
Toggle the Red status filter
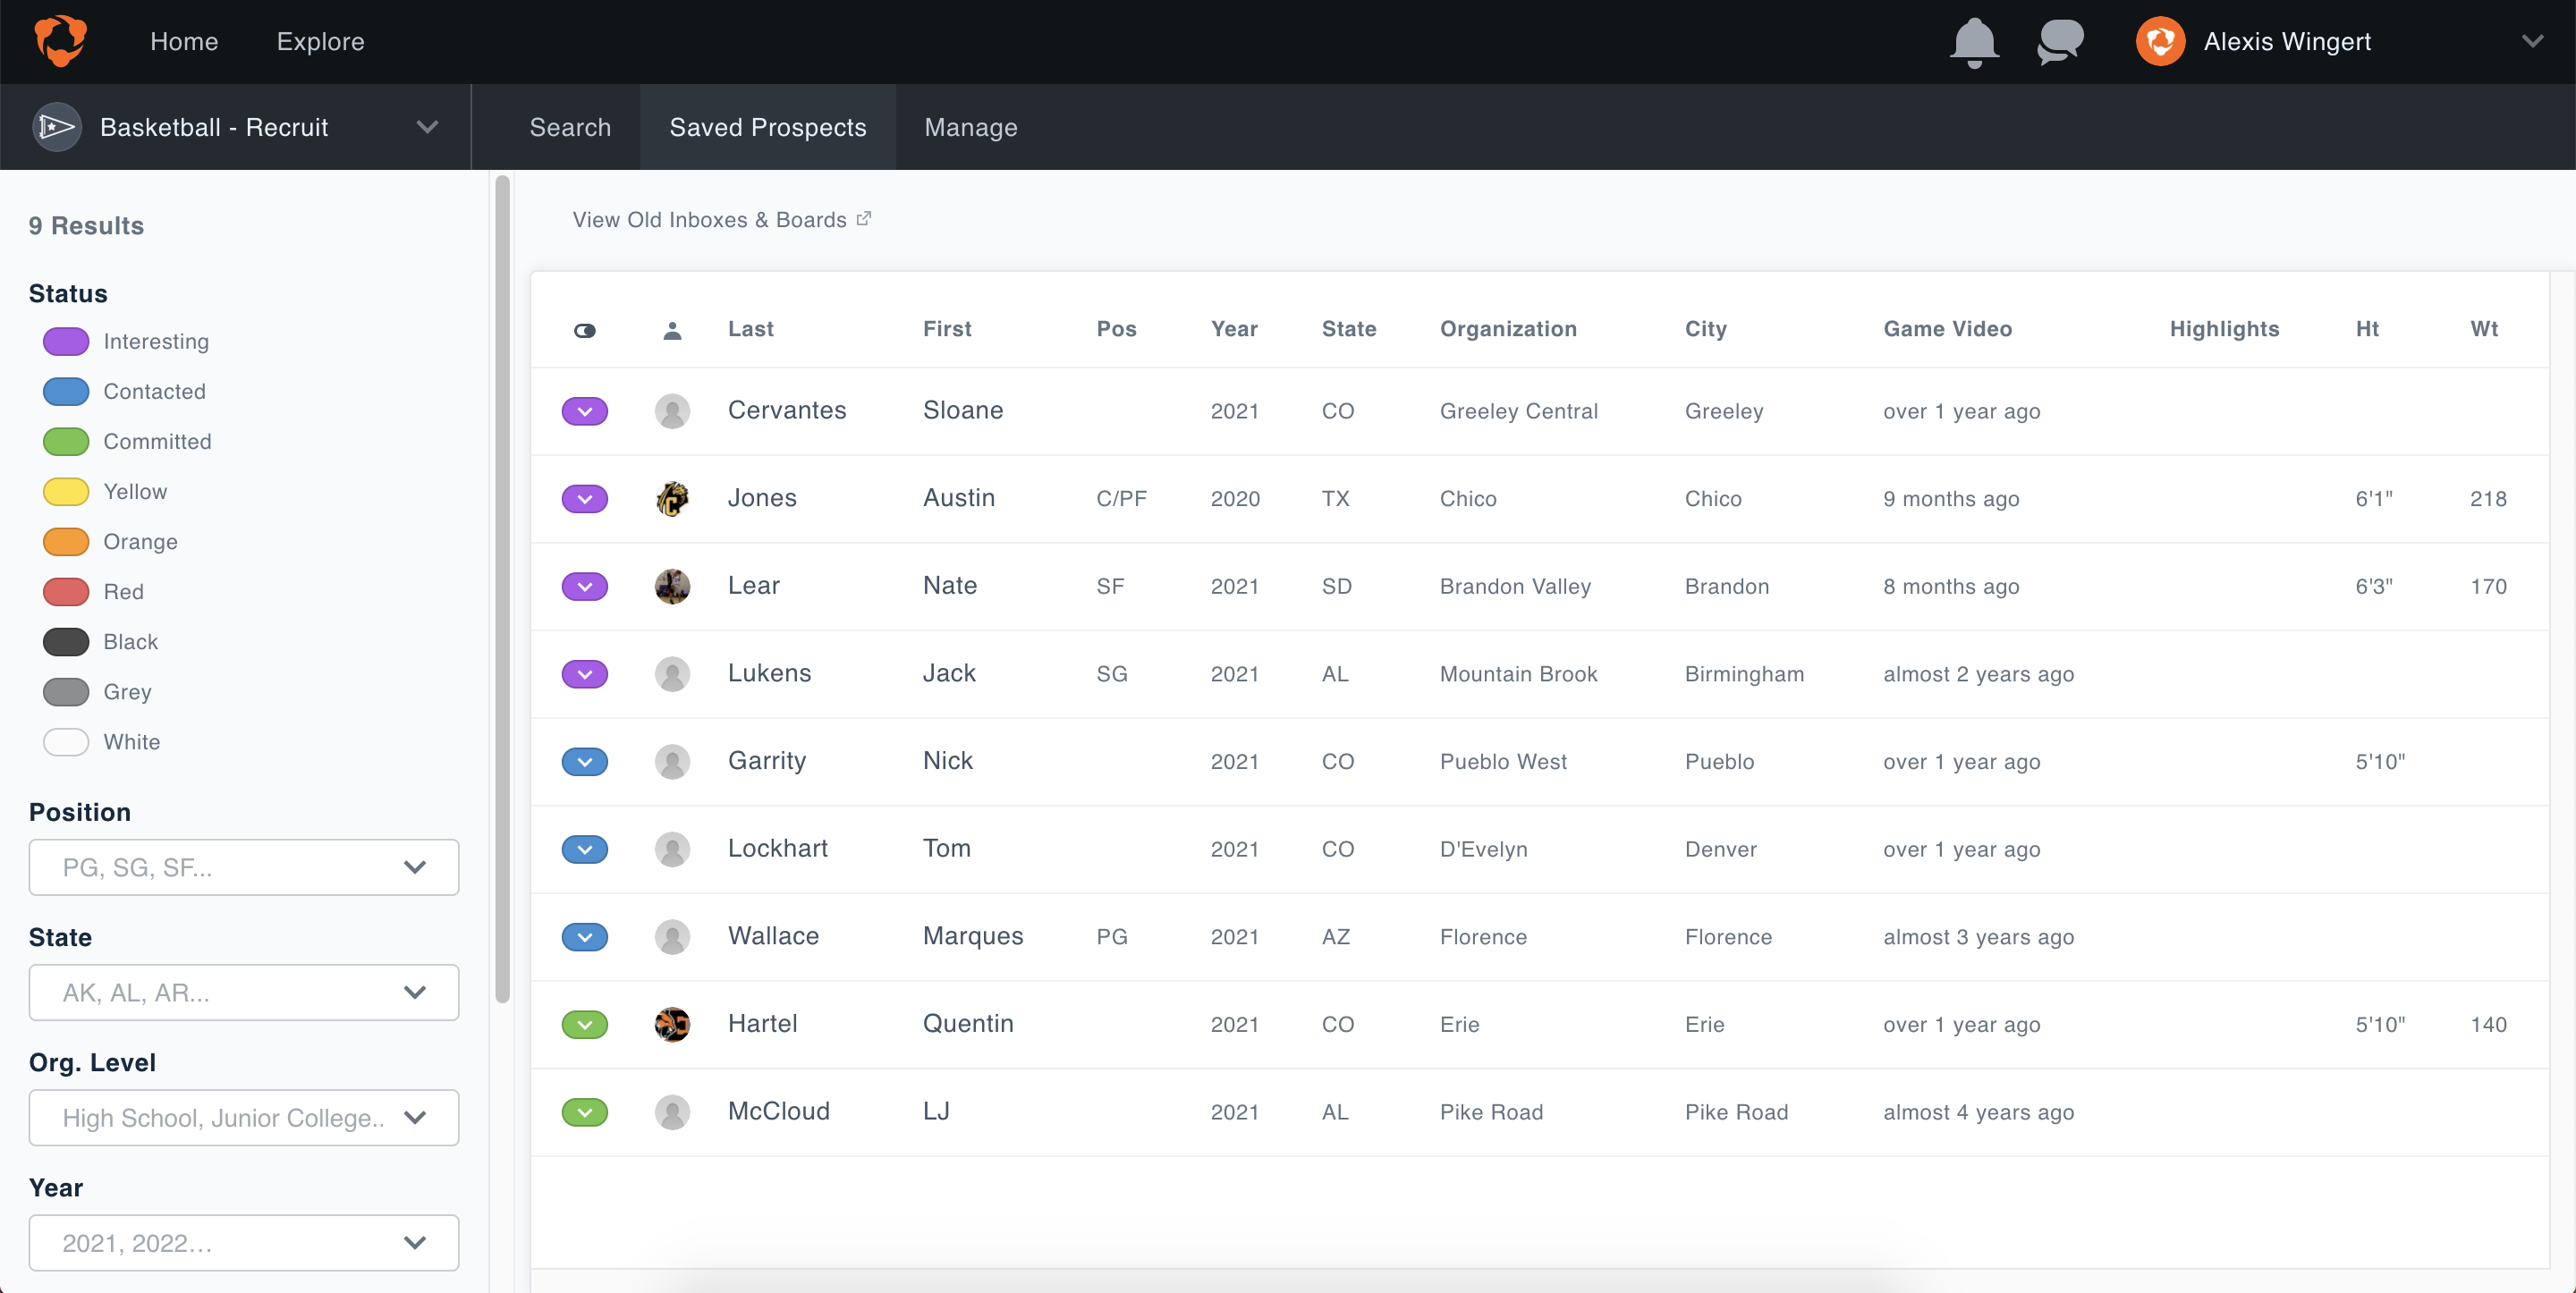(x=66, y=591)
